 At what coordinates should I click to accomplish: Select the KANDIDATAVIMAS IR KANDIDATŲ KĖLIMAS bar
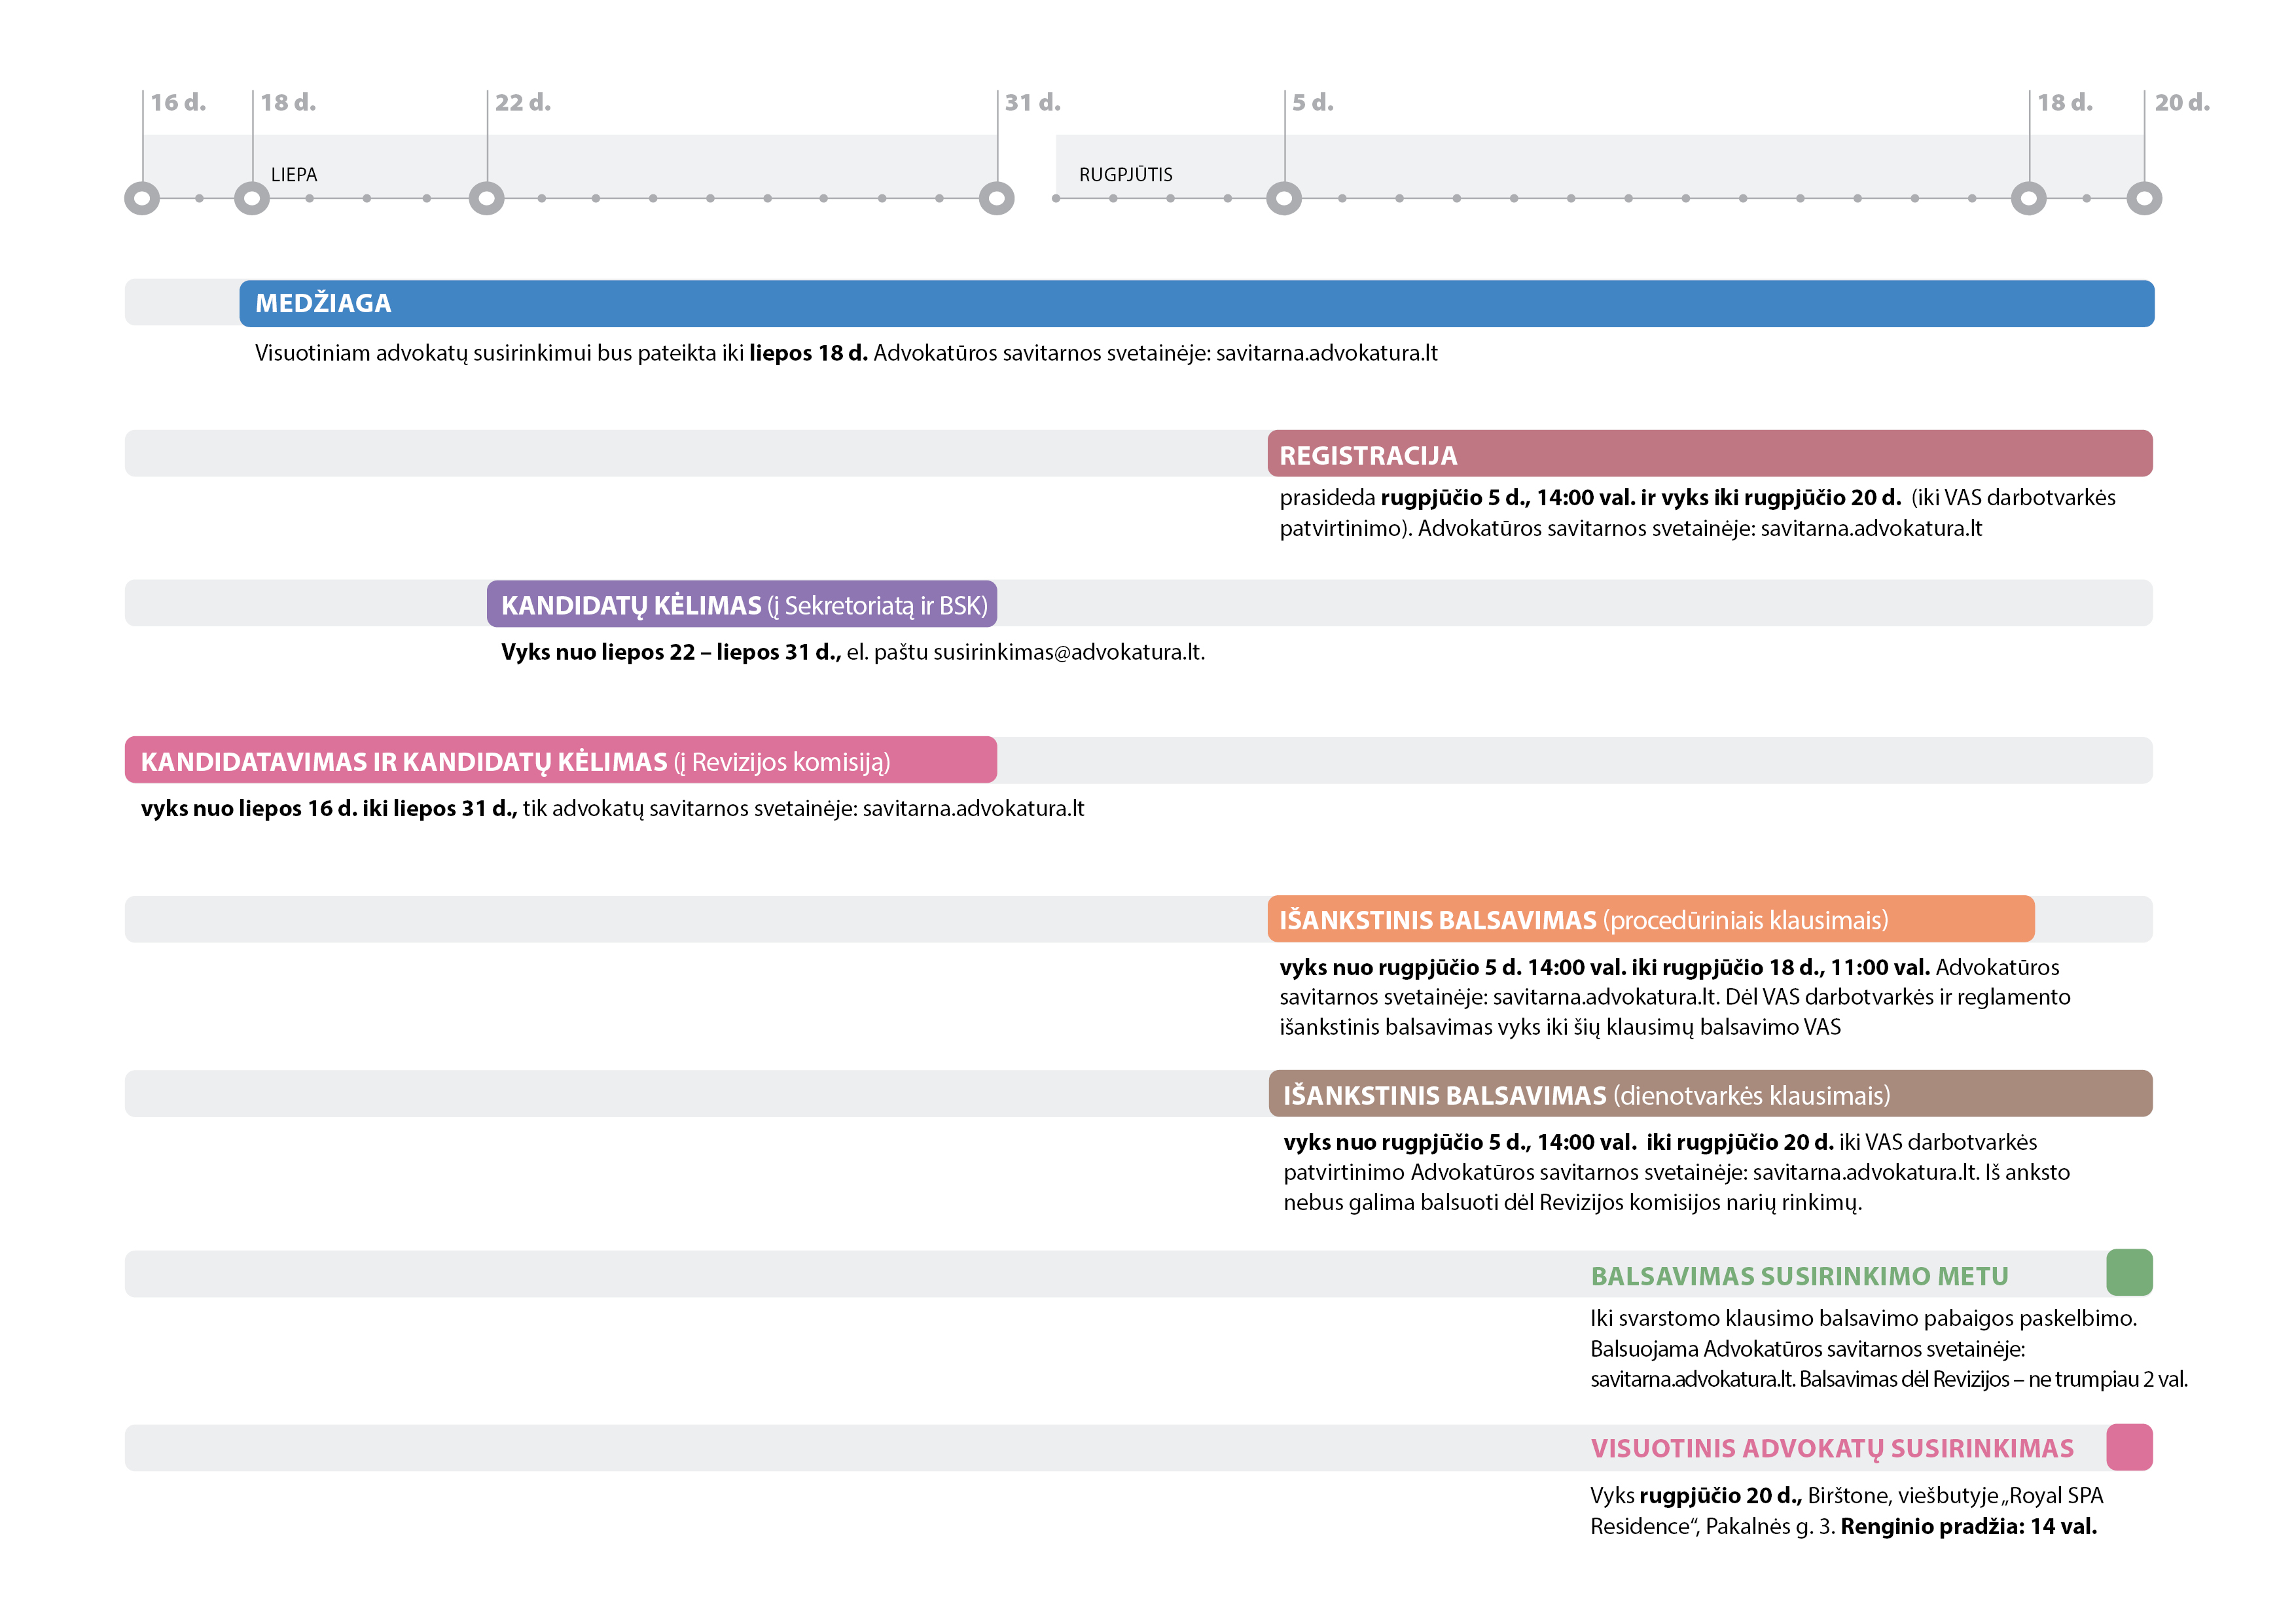tap(561, 760)
